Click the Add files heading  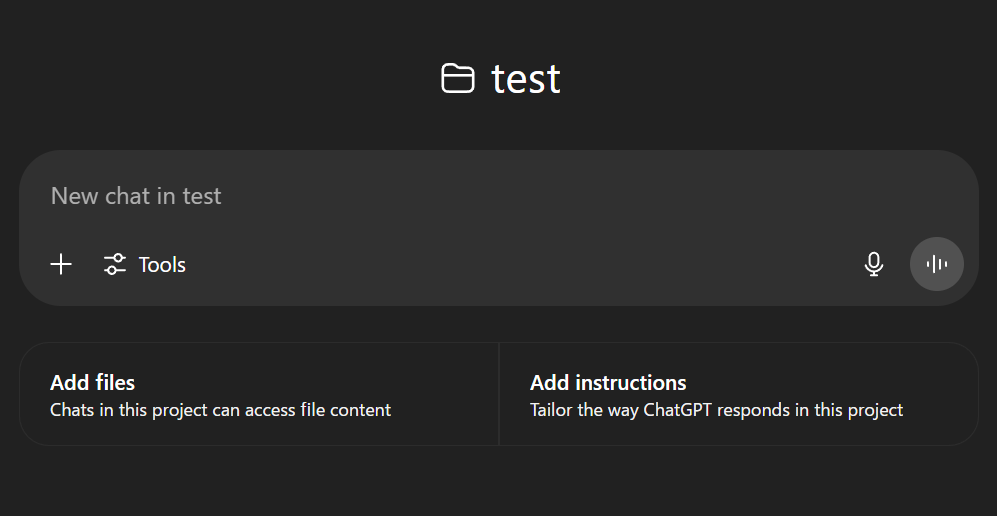[x=92, y=383]
